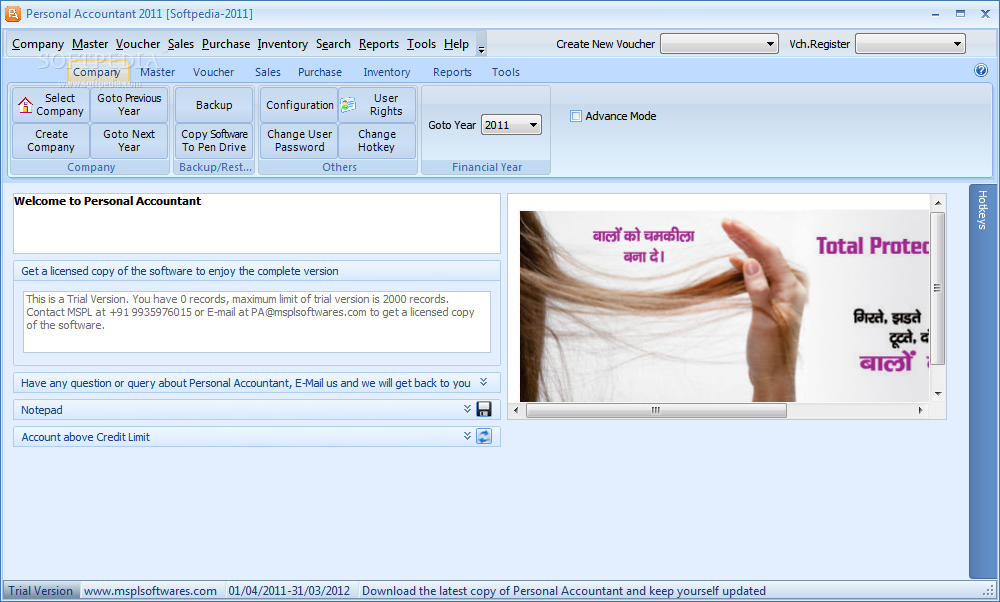
Task: Switch to the Sales ribbon tab
Action: (268, 72)
